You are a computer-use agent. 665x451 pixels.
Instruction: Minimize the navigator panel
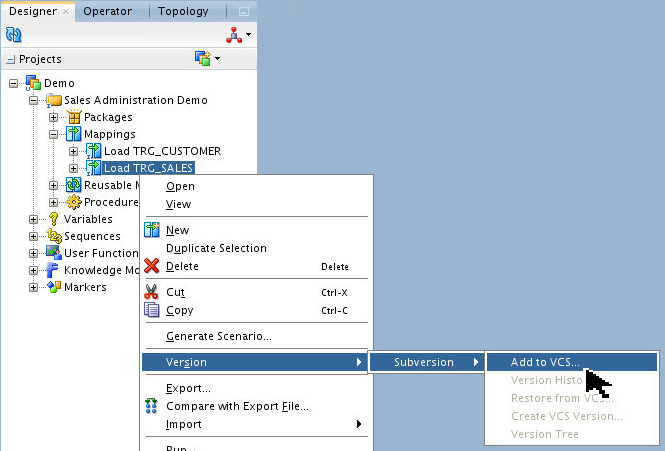(243, 12)
